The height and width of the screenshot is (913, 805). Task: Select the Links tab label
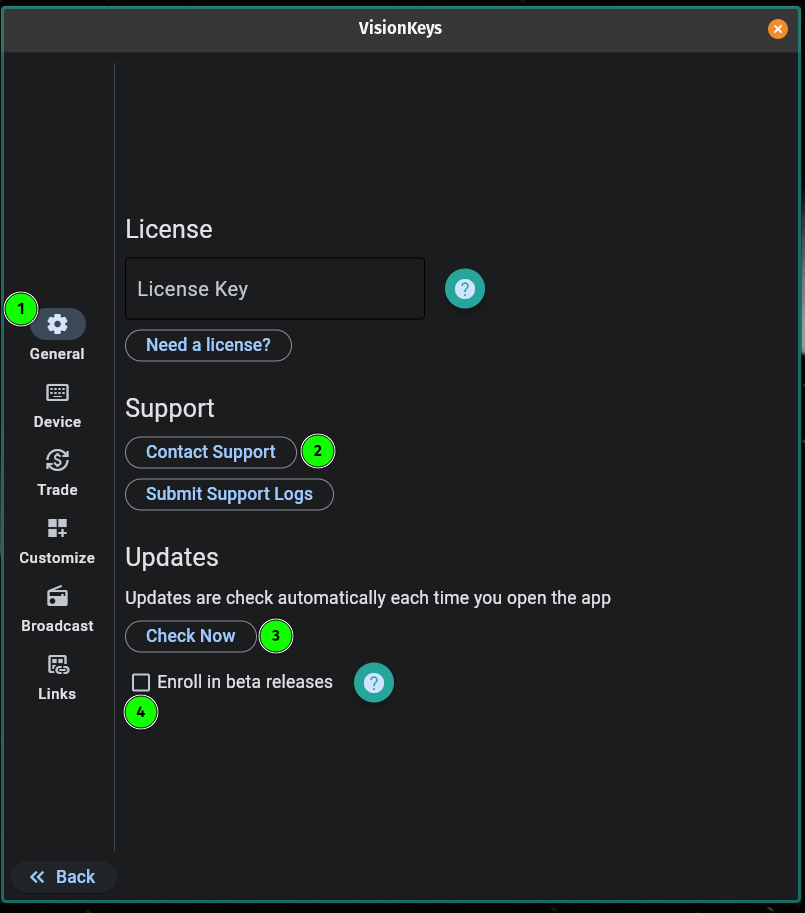point(57,694)
